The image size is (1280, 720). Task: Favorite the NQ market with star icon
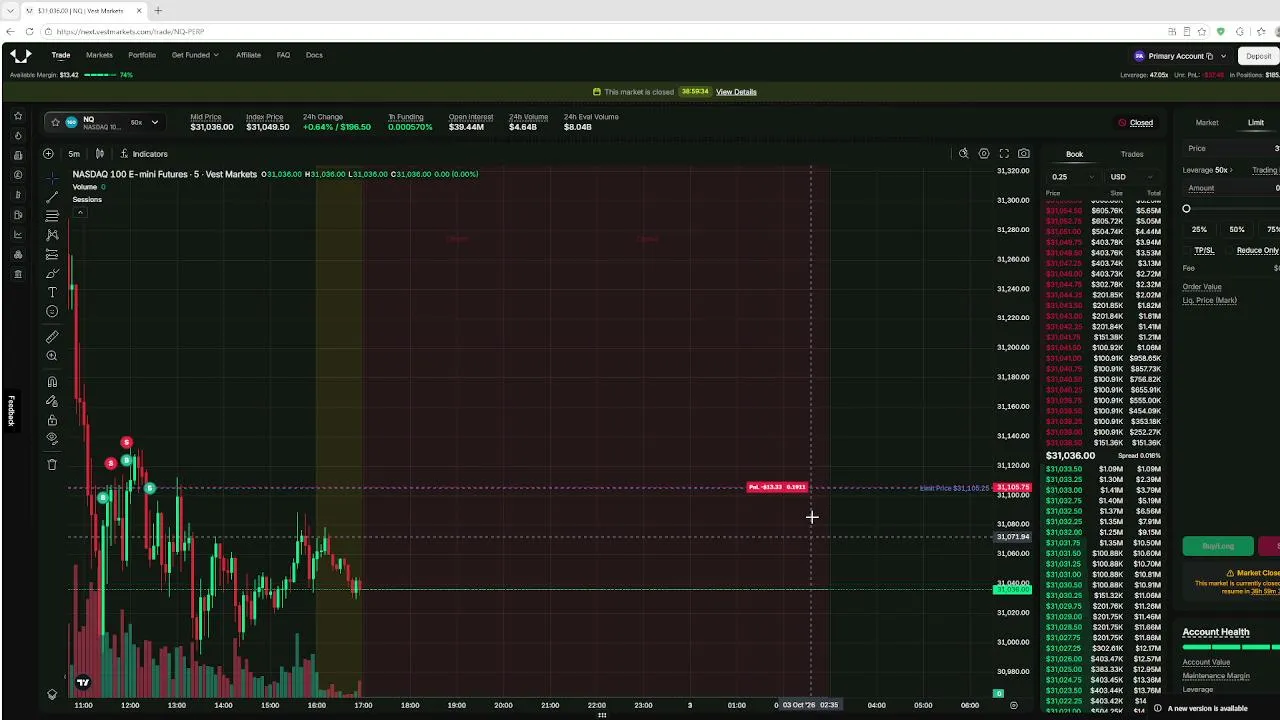(x=56, y=122)
